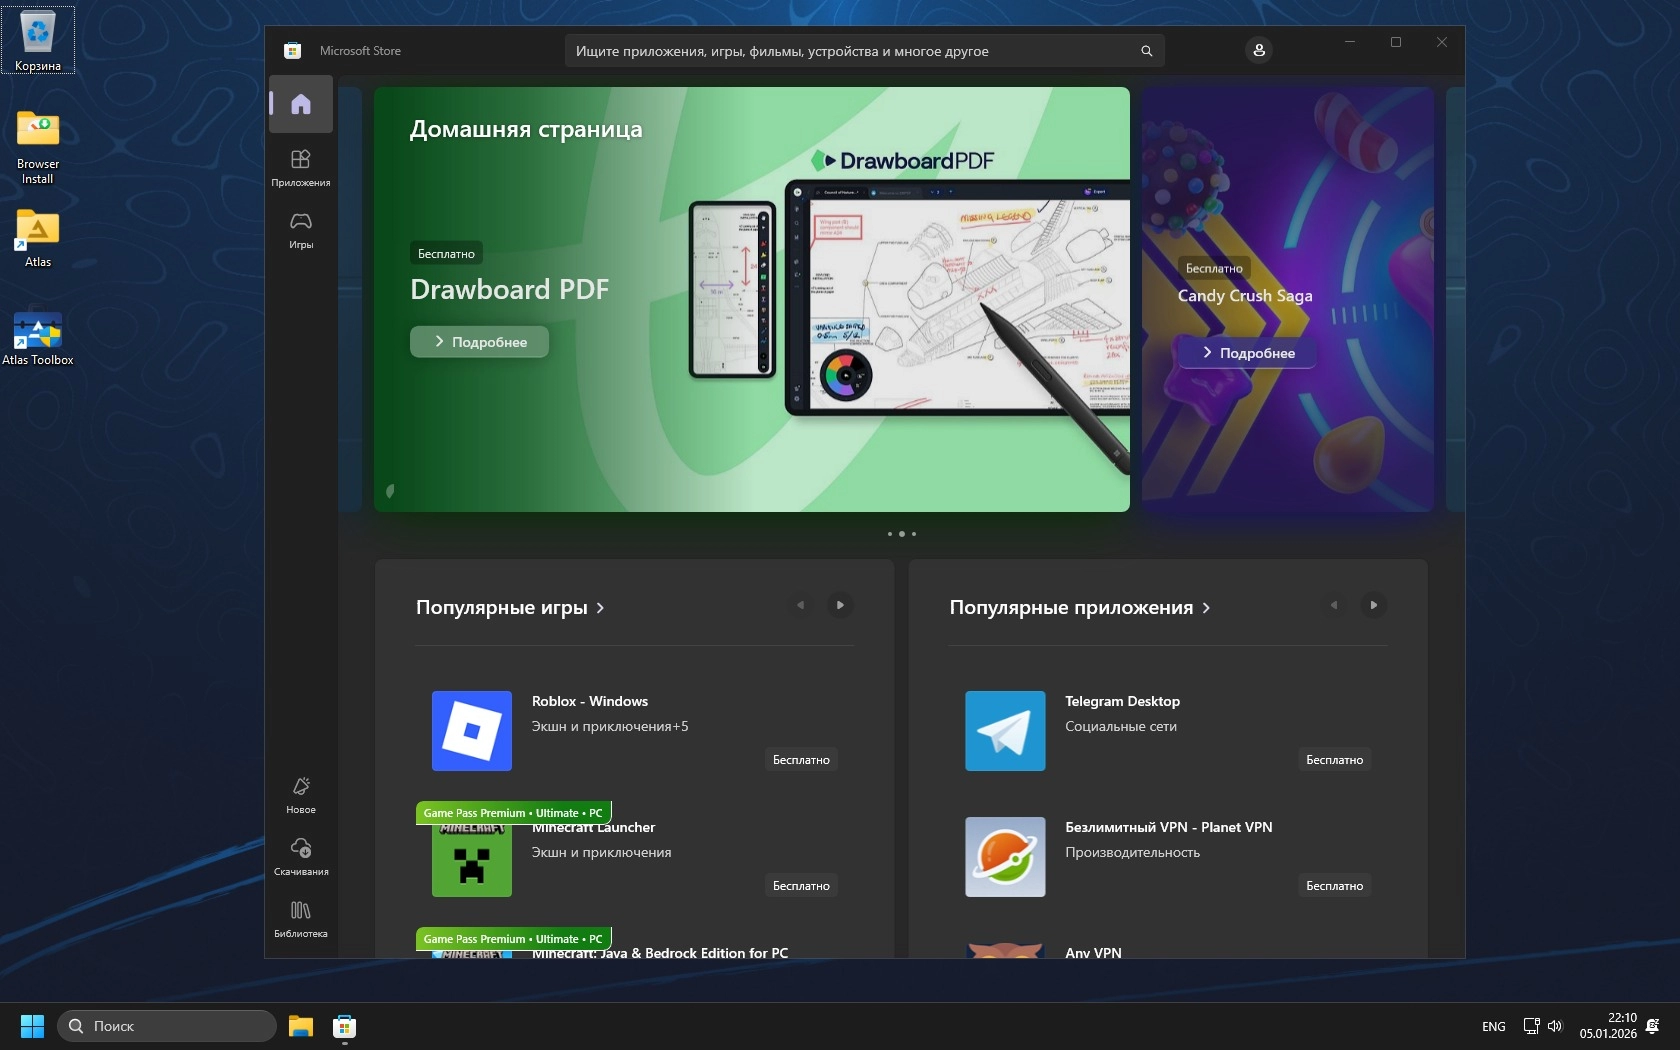Screen dimensions: 1680x1050
Task: Open the Новое sidebar item
Action: coord(301,795)
